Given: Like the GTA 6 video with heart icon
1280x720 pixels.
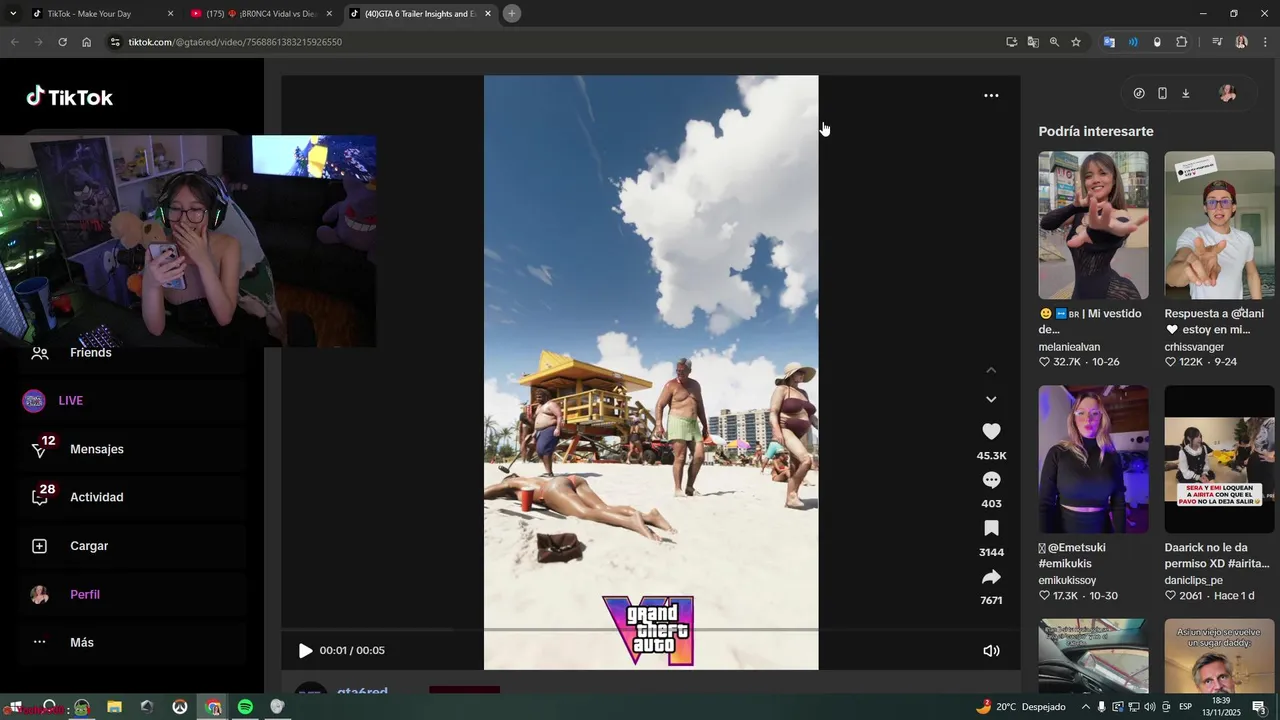Looking at the screenshot, I should click(991, 432).
